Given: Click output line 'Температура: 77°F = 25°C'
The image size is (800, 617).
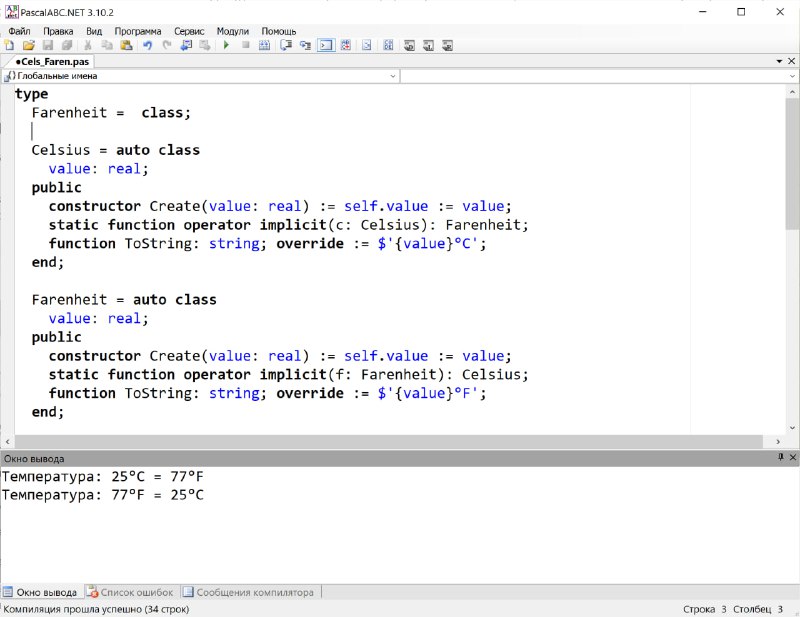Looking at the screenshot, I should 103,495.
